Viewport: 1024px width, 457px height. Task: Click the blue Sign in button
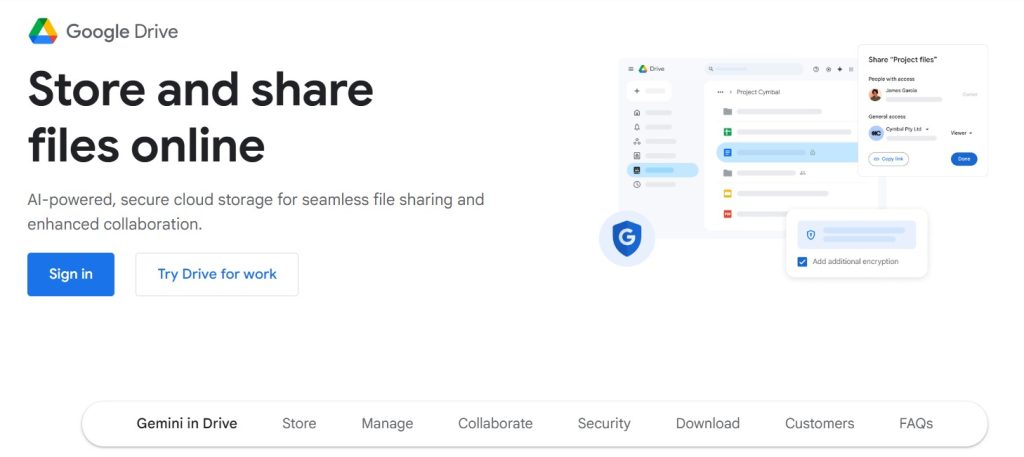coord(71,274)
